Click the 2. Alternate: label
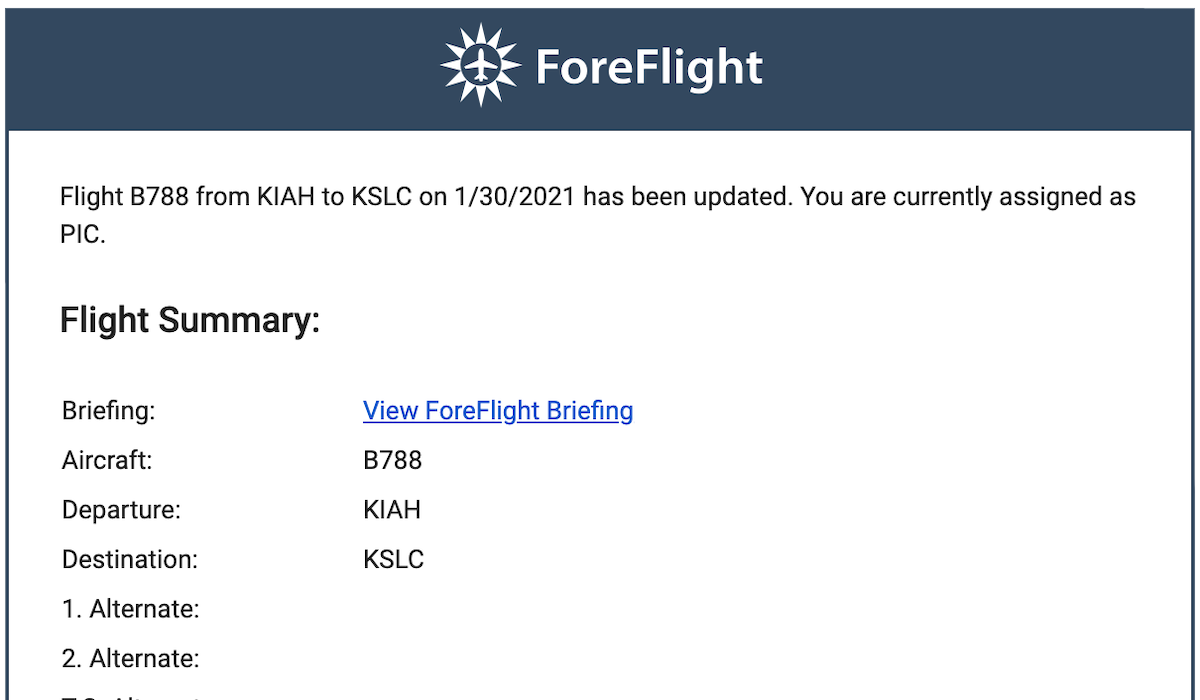 (x=130, y=659)
